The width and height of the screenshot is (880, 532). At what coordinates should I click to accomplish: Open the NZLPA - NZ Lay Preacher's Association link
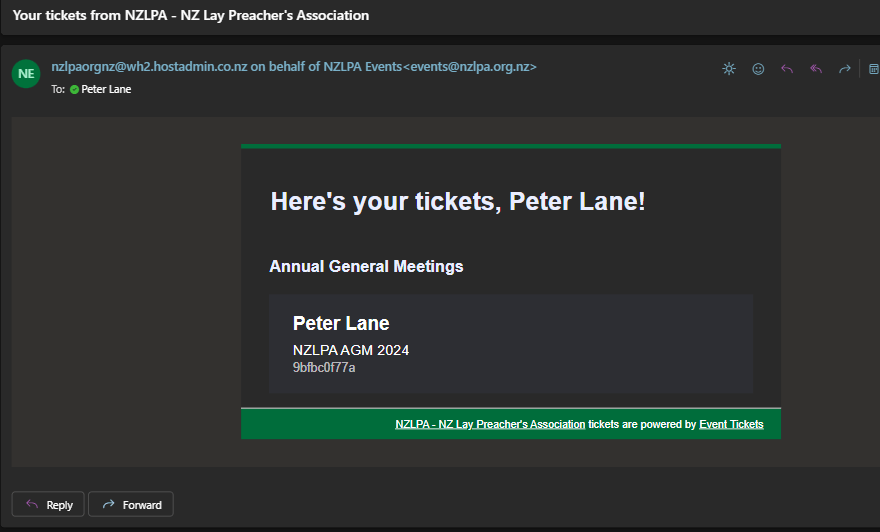click(490, 424)
